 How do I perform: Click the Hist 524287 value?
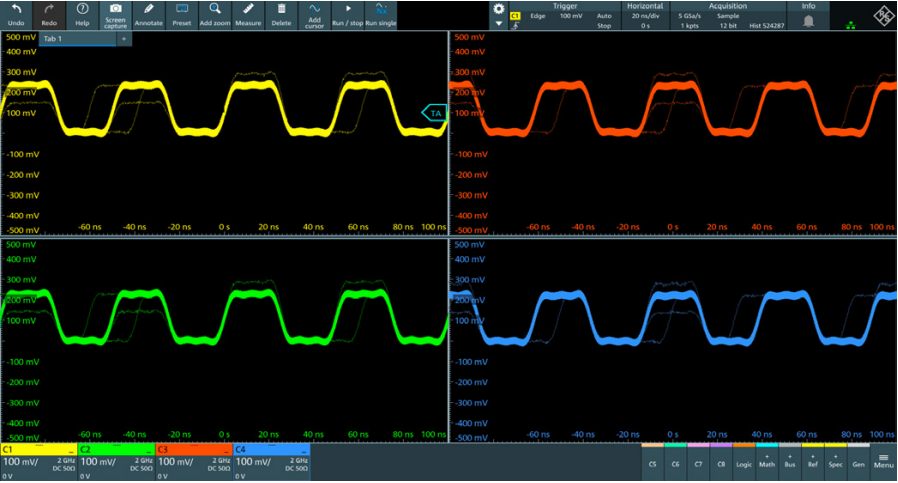tap(767, 26)
